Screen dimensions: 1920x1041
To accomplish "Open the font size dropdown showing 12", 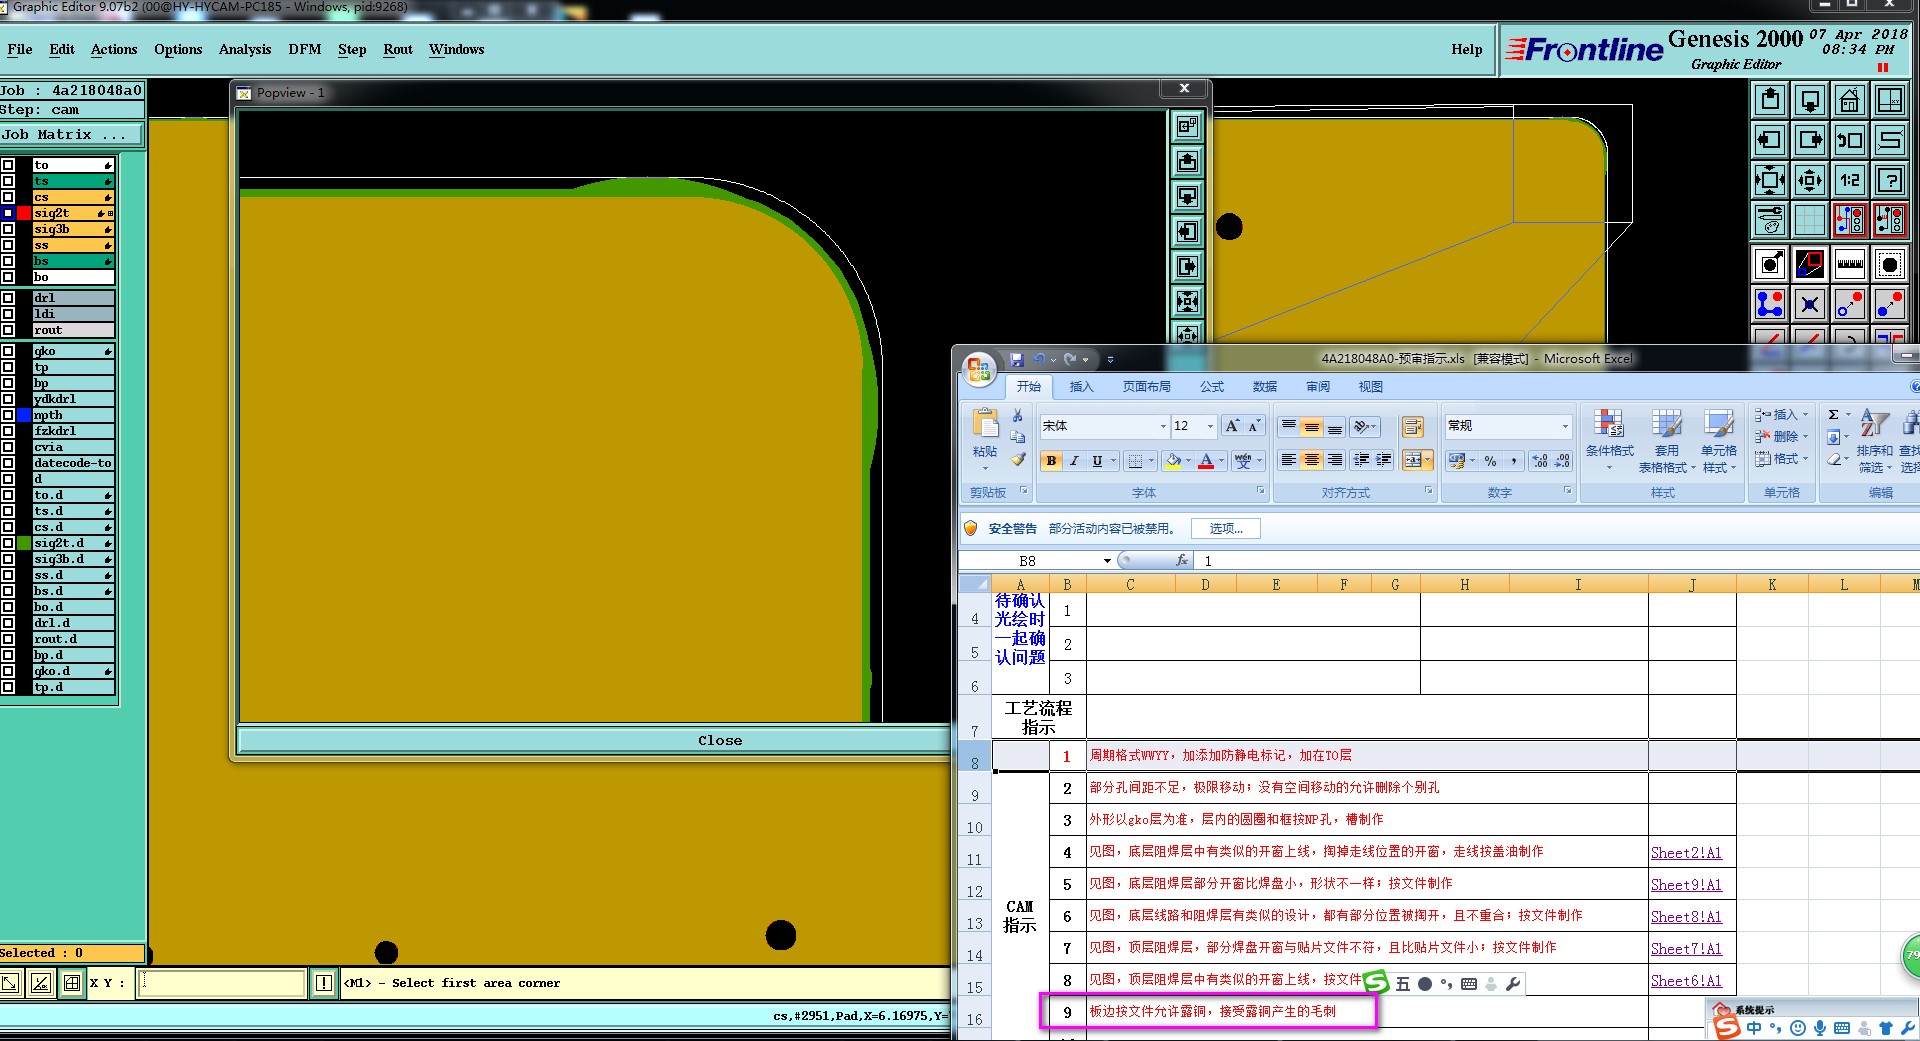I will point(1209,426).
